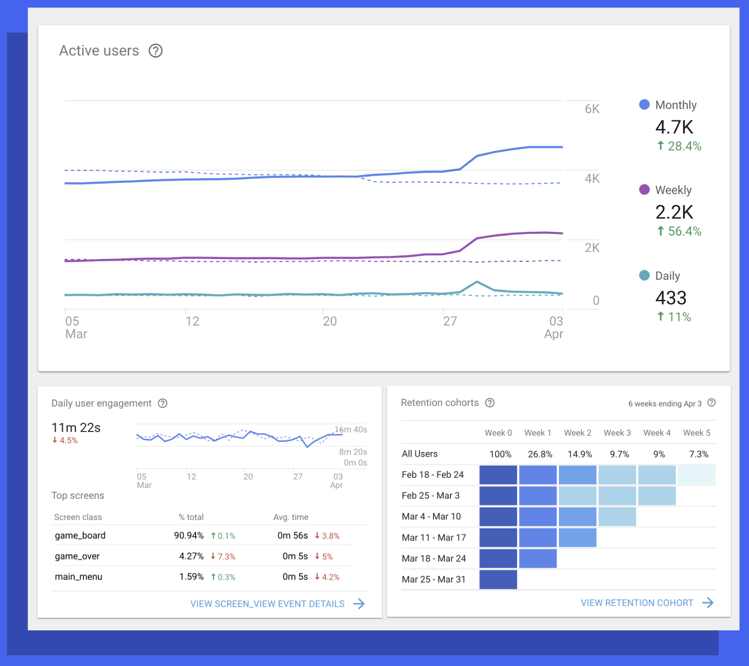Click the 11m 22s engagement time
This screenshot has height=666, width=749.
tap(76, 428)
